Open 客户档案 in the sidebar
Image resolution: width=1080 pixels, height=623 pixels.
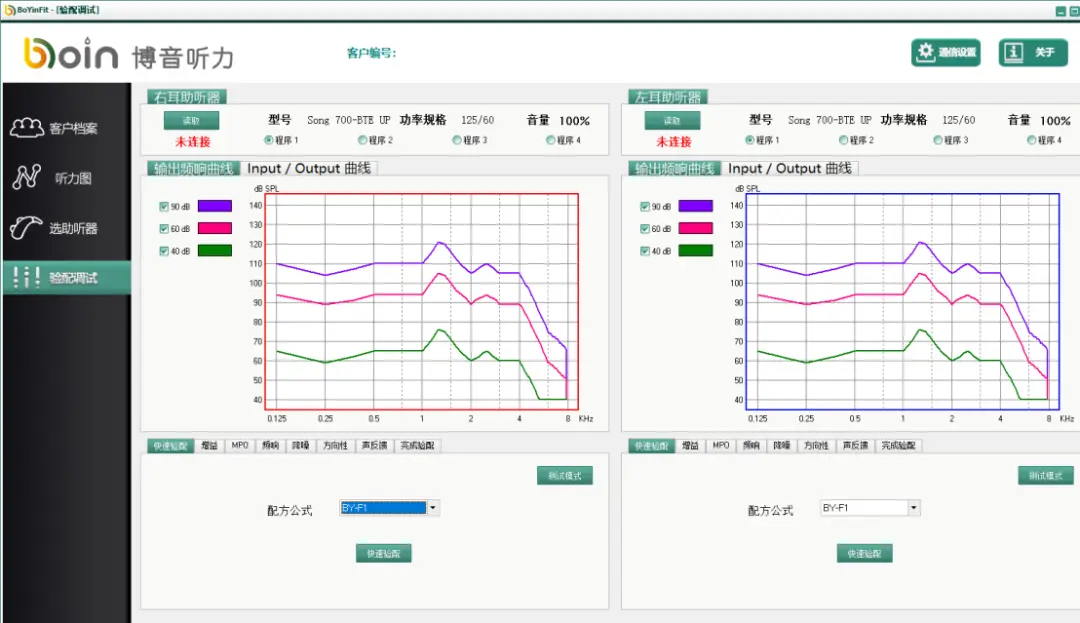(x=66, y=128)
